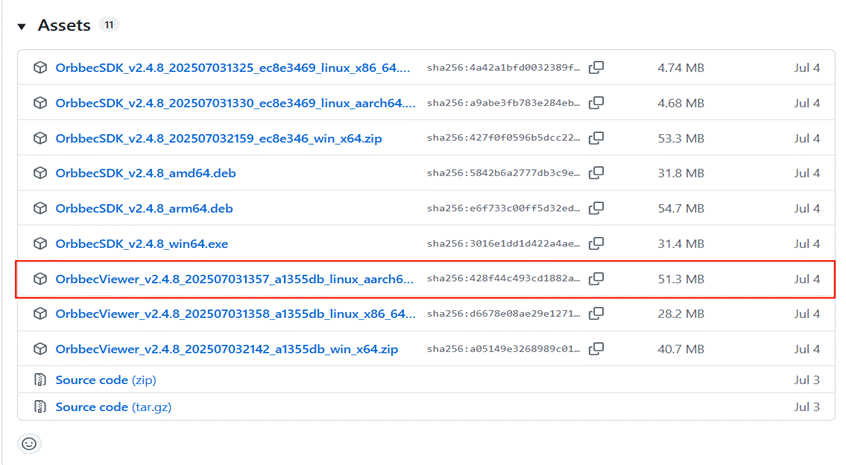Download OrbbecSDK linux_aarch64 asset
The height and width of the screenshot is (465, 846).
pos(236,103)
